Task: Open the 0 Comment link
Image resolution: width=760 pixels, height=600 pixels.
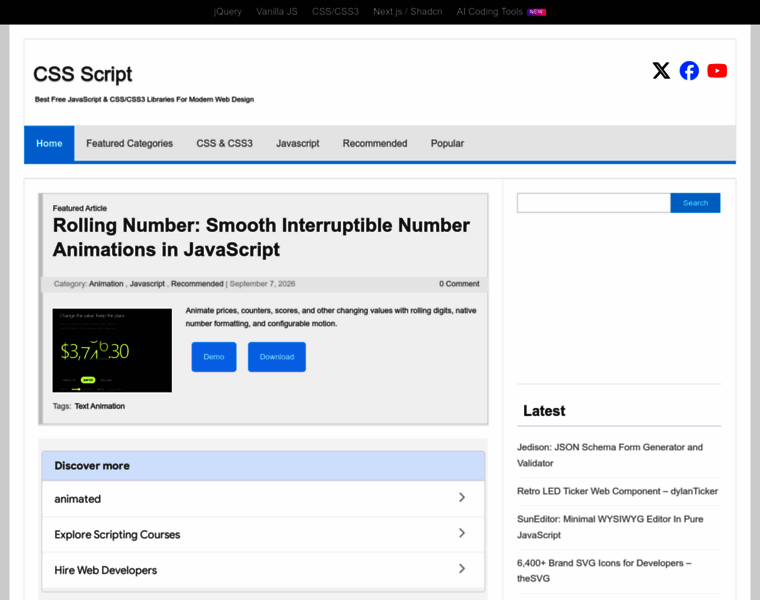Action: pyautogui.click(x=459, y=284)
